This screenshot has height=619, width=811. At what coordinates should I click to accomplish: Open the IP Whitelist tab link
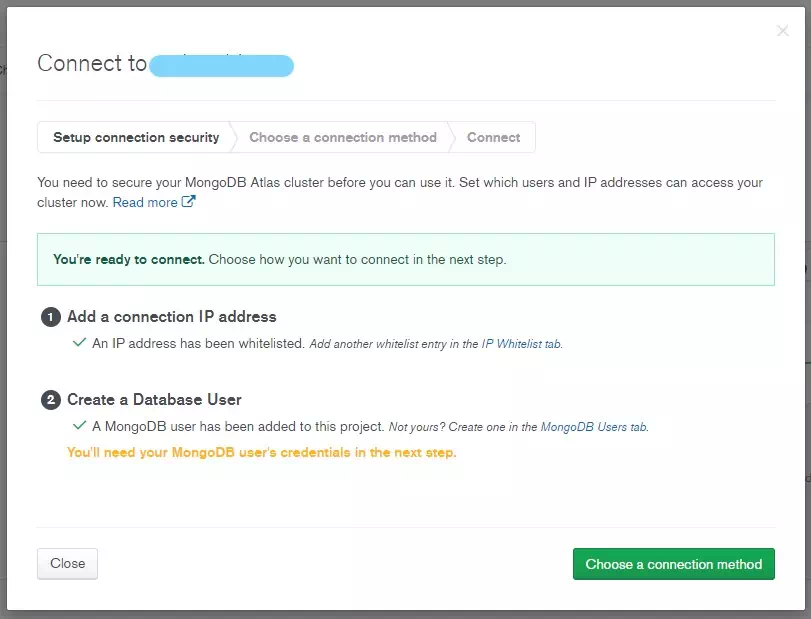pos(521,344)
